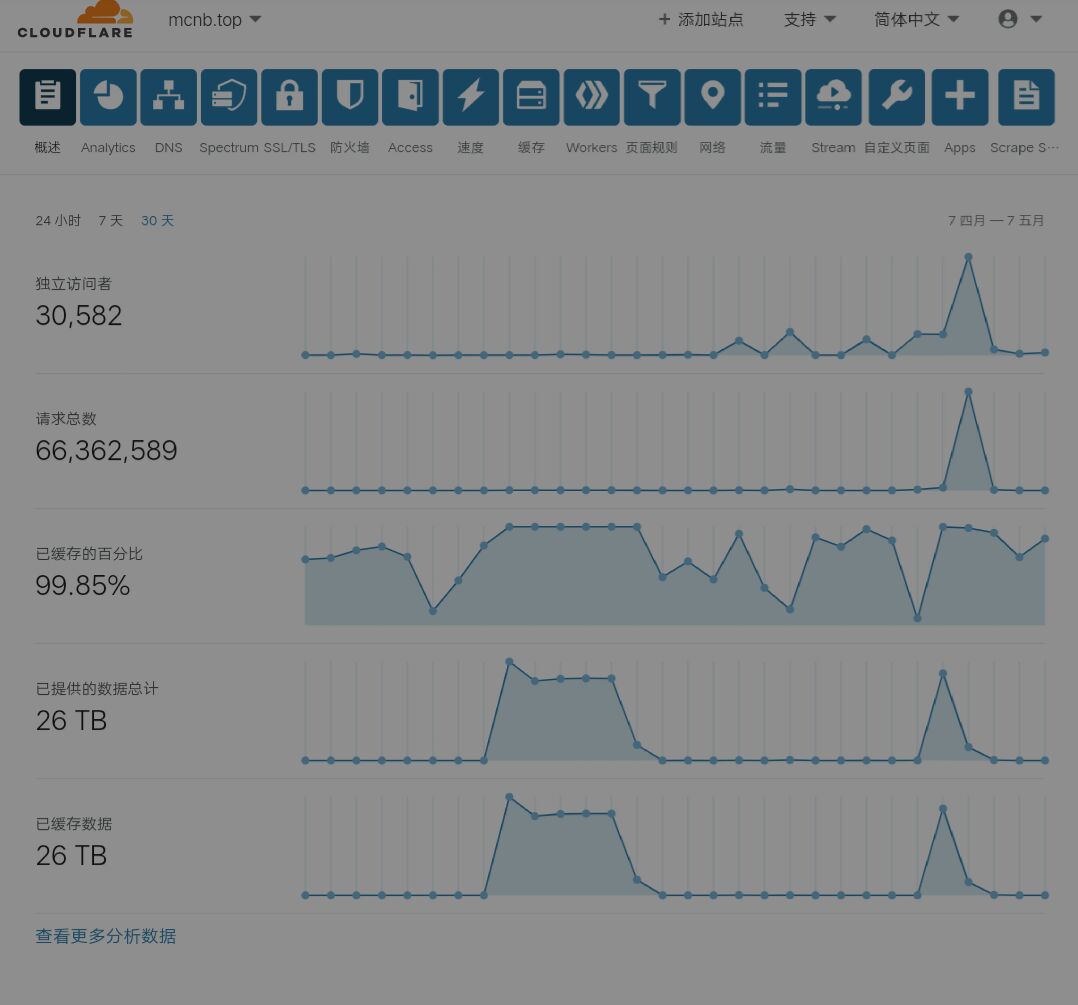Open the Overview (概述) clipboard icon

pos(47,97)
